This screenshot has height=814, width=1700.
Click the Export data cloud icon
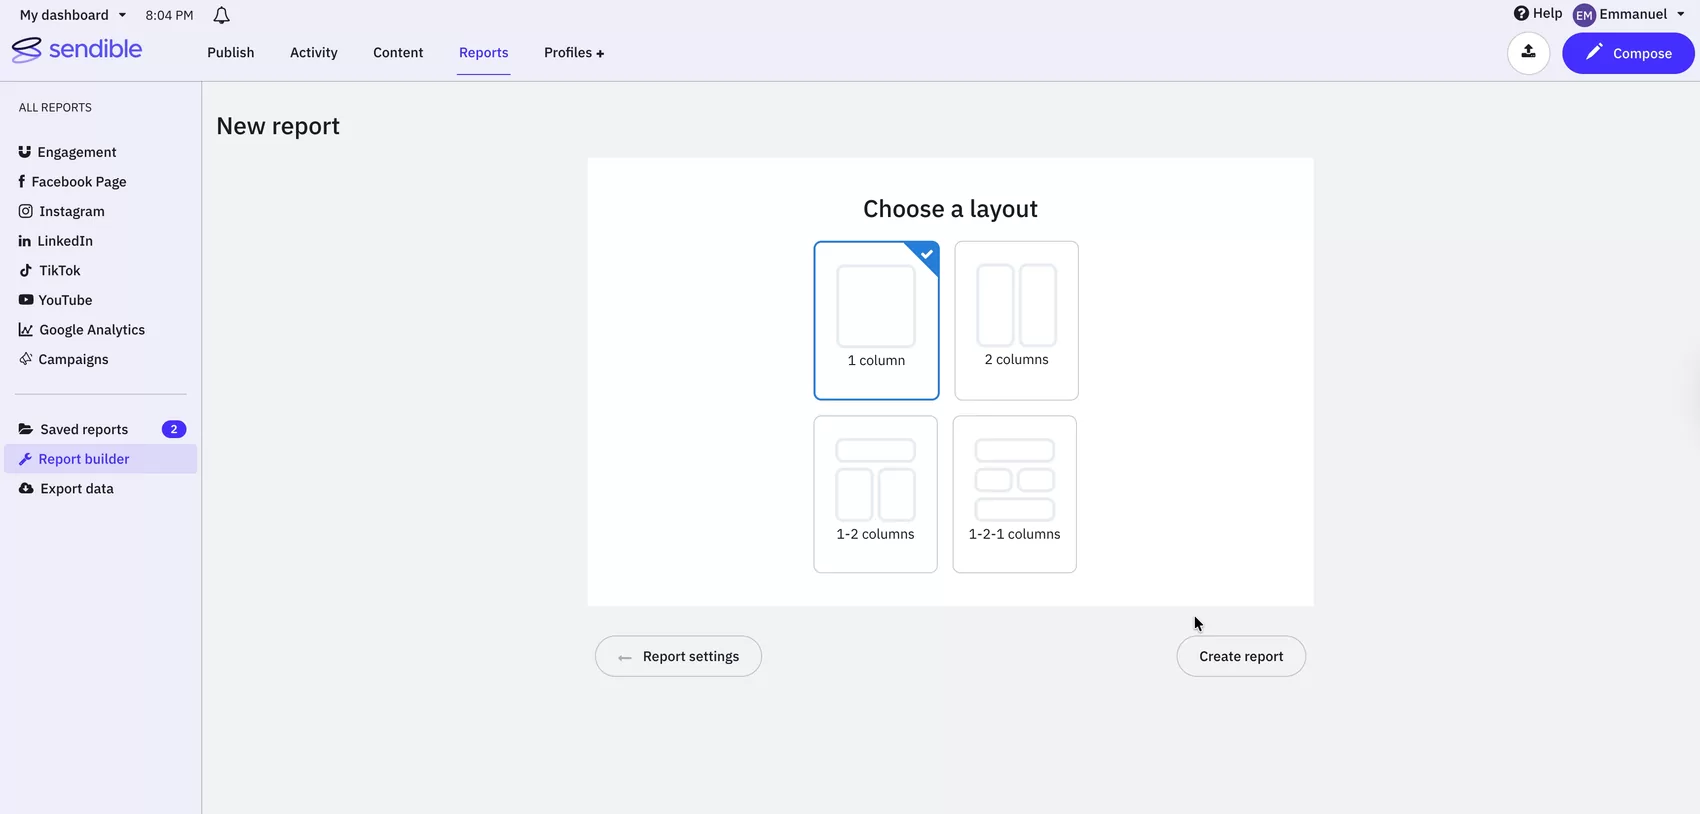(26, 489)
